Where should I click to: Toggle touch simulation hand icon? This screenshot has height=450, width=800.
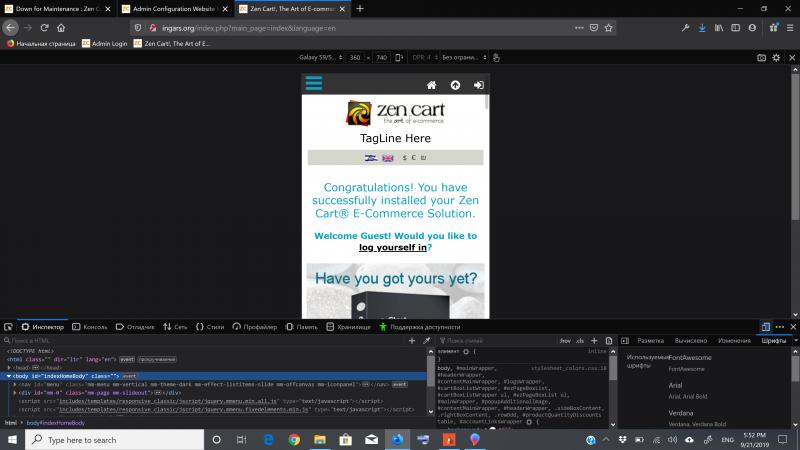click(x=496, y=58)
